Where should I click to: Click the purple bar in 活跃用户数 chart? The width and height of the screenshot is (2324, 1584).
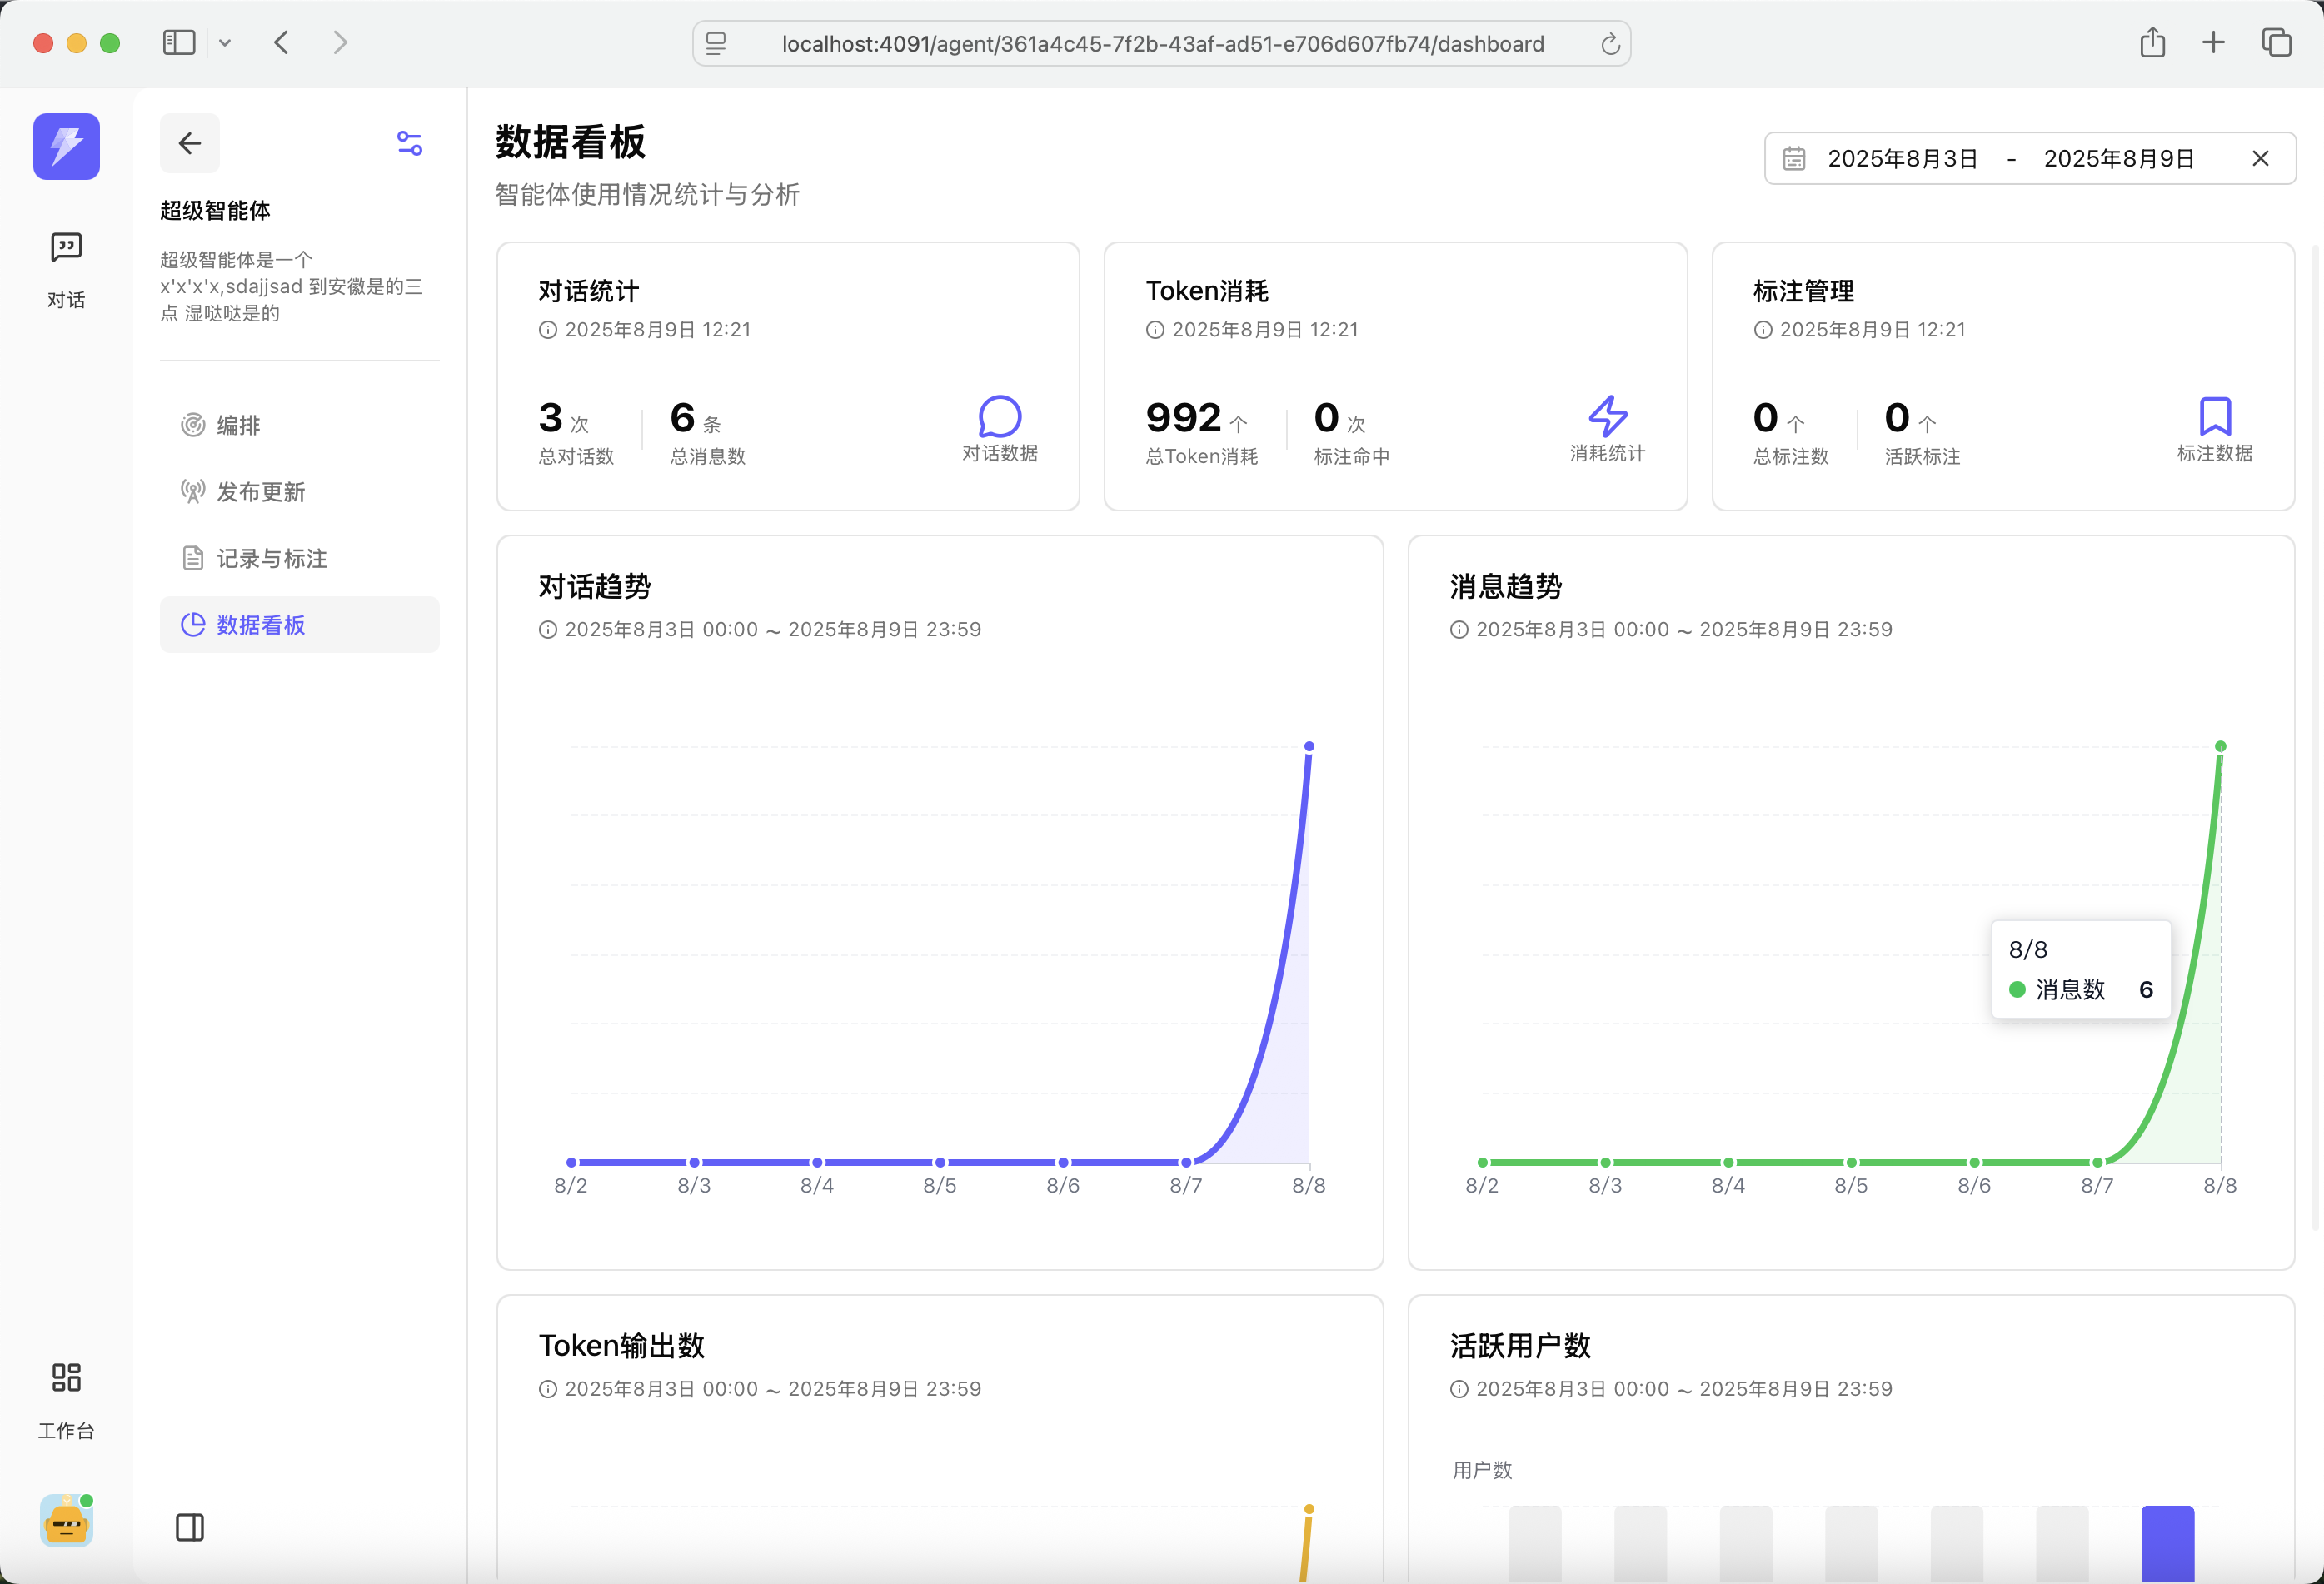2167,1543
